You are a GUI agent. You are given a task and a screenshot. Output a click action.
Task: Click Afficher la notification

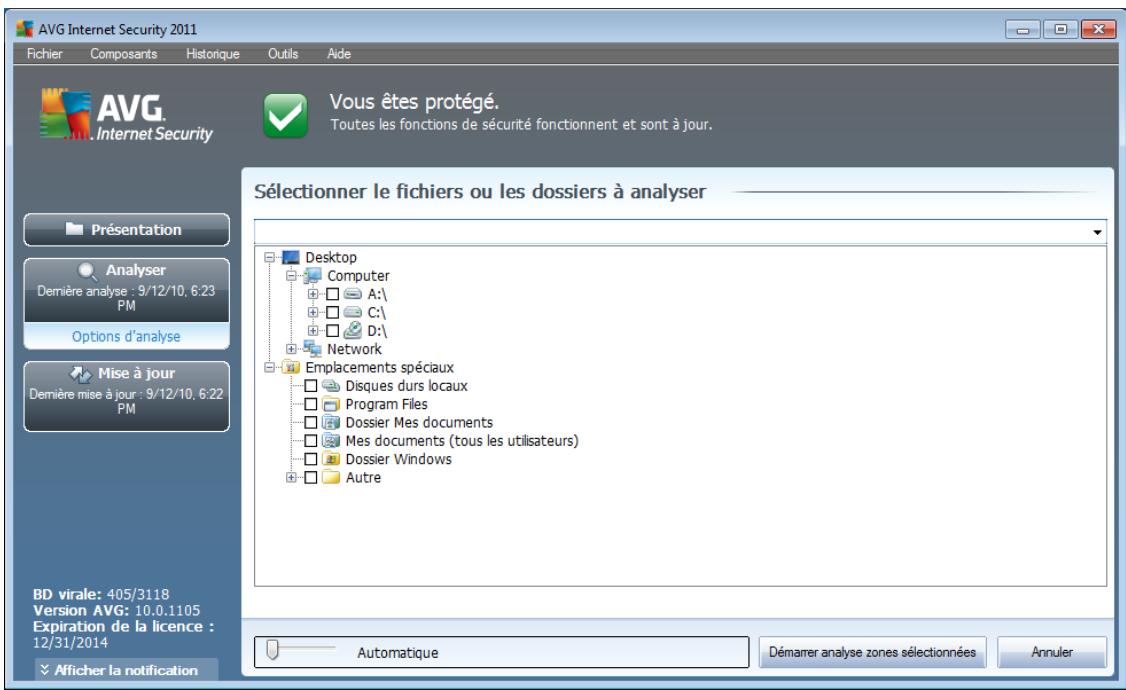(x=126, y=670)
